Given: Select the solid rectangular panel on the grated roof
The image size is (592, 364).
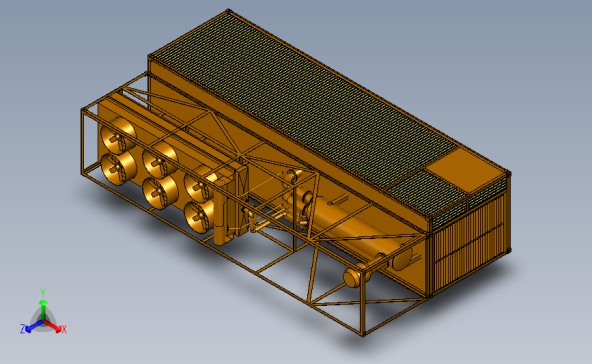Looking at the screenshot, I should point(466,169).
